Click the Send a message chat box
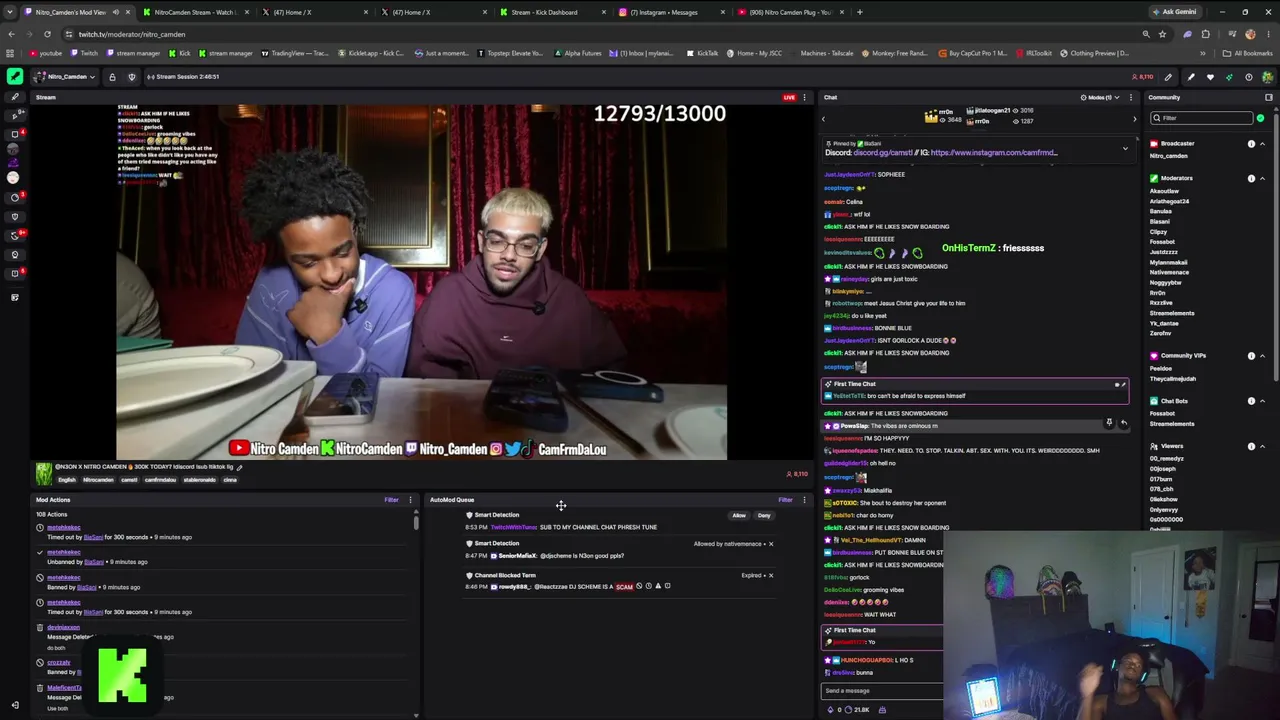This screenshot has width=1280, height=720. pos(882,691)
